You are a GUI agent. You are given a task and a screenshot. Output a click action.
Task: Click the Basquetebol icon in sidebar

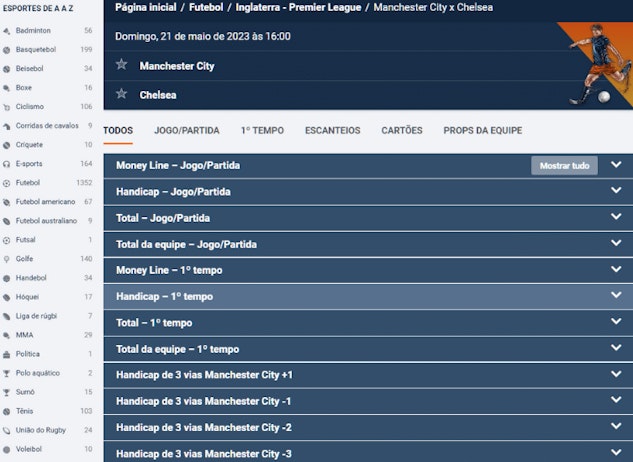coord(7,50)
